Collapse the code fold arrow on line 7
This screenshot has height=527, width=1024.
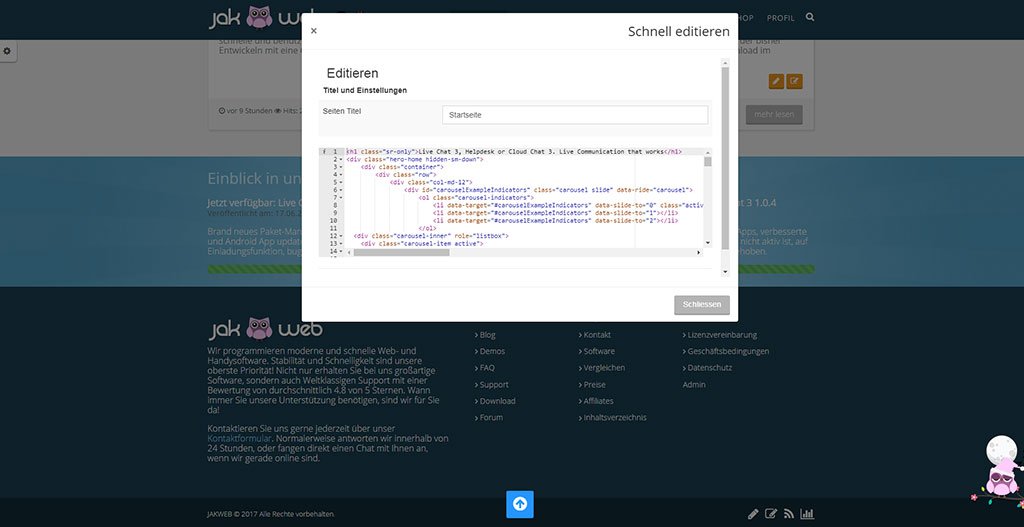click(x=341, y=197)
